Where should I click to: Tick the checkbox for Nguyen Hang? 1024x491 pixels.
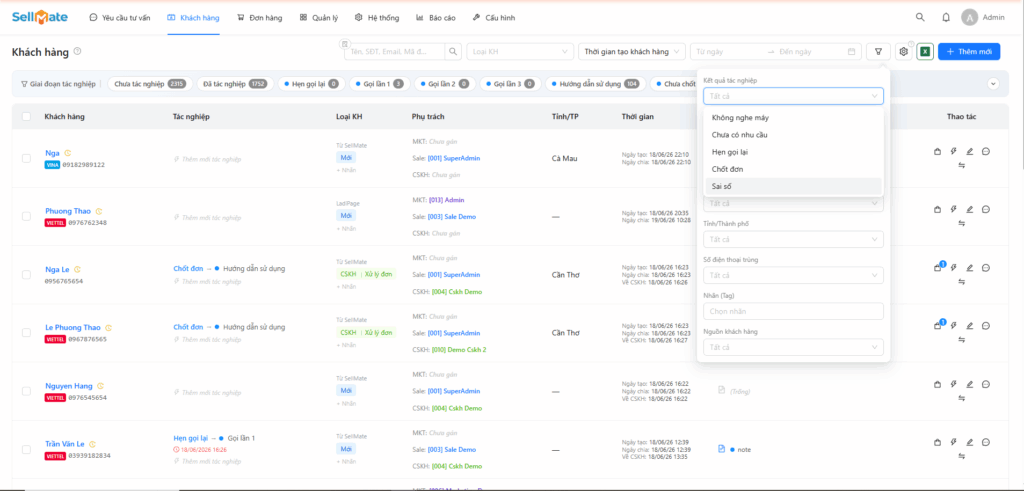(x=26, y=391)
